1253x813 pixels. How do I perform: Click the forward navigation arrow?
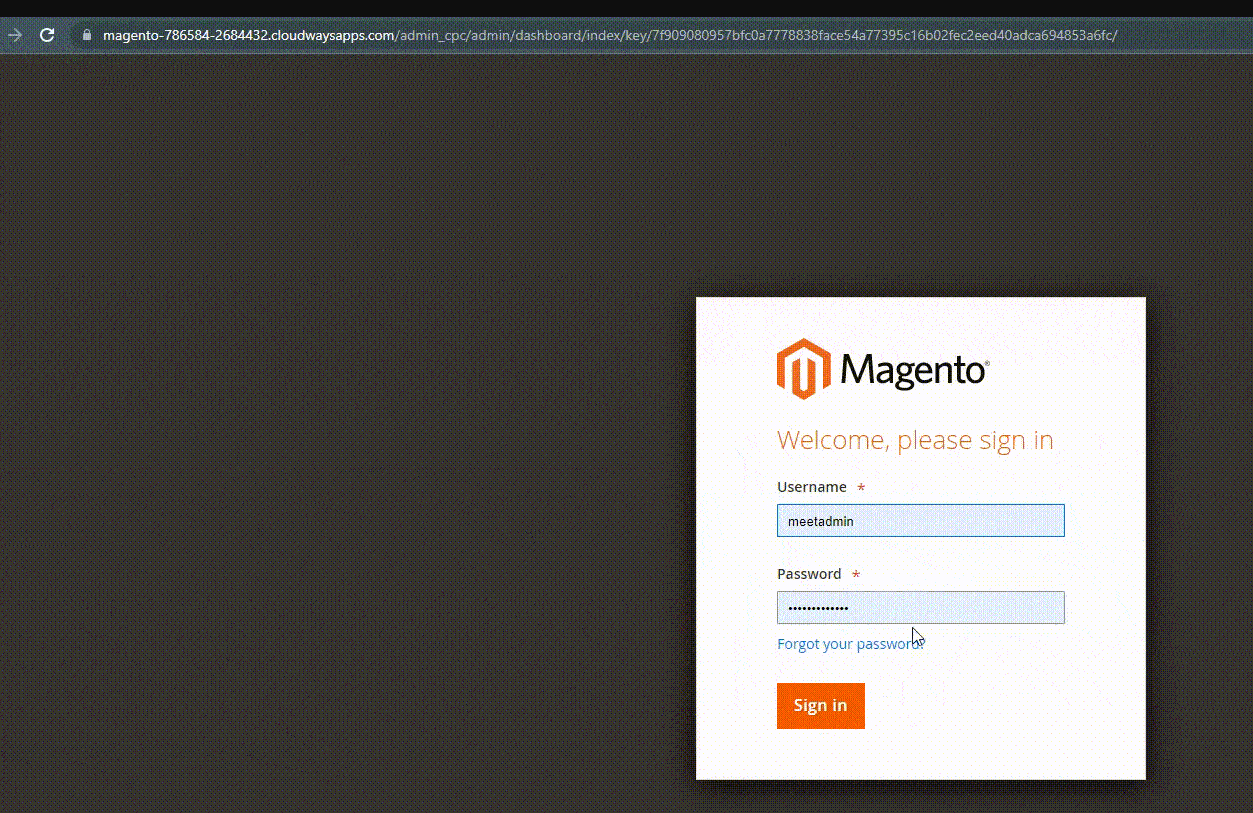tap(14, 34)
